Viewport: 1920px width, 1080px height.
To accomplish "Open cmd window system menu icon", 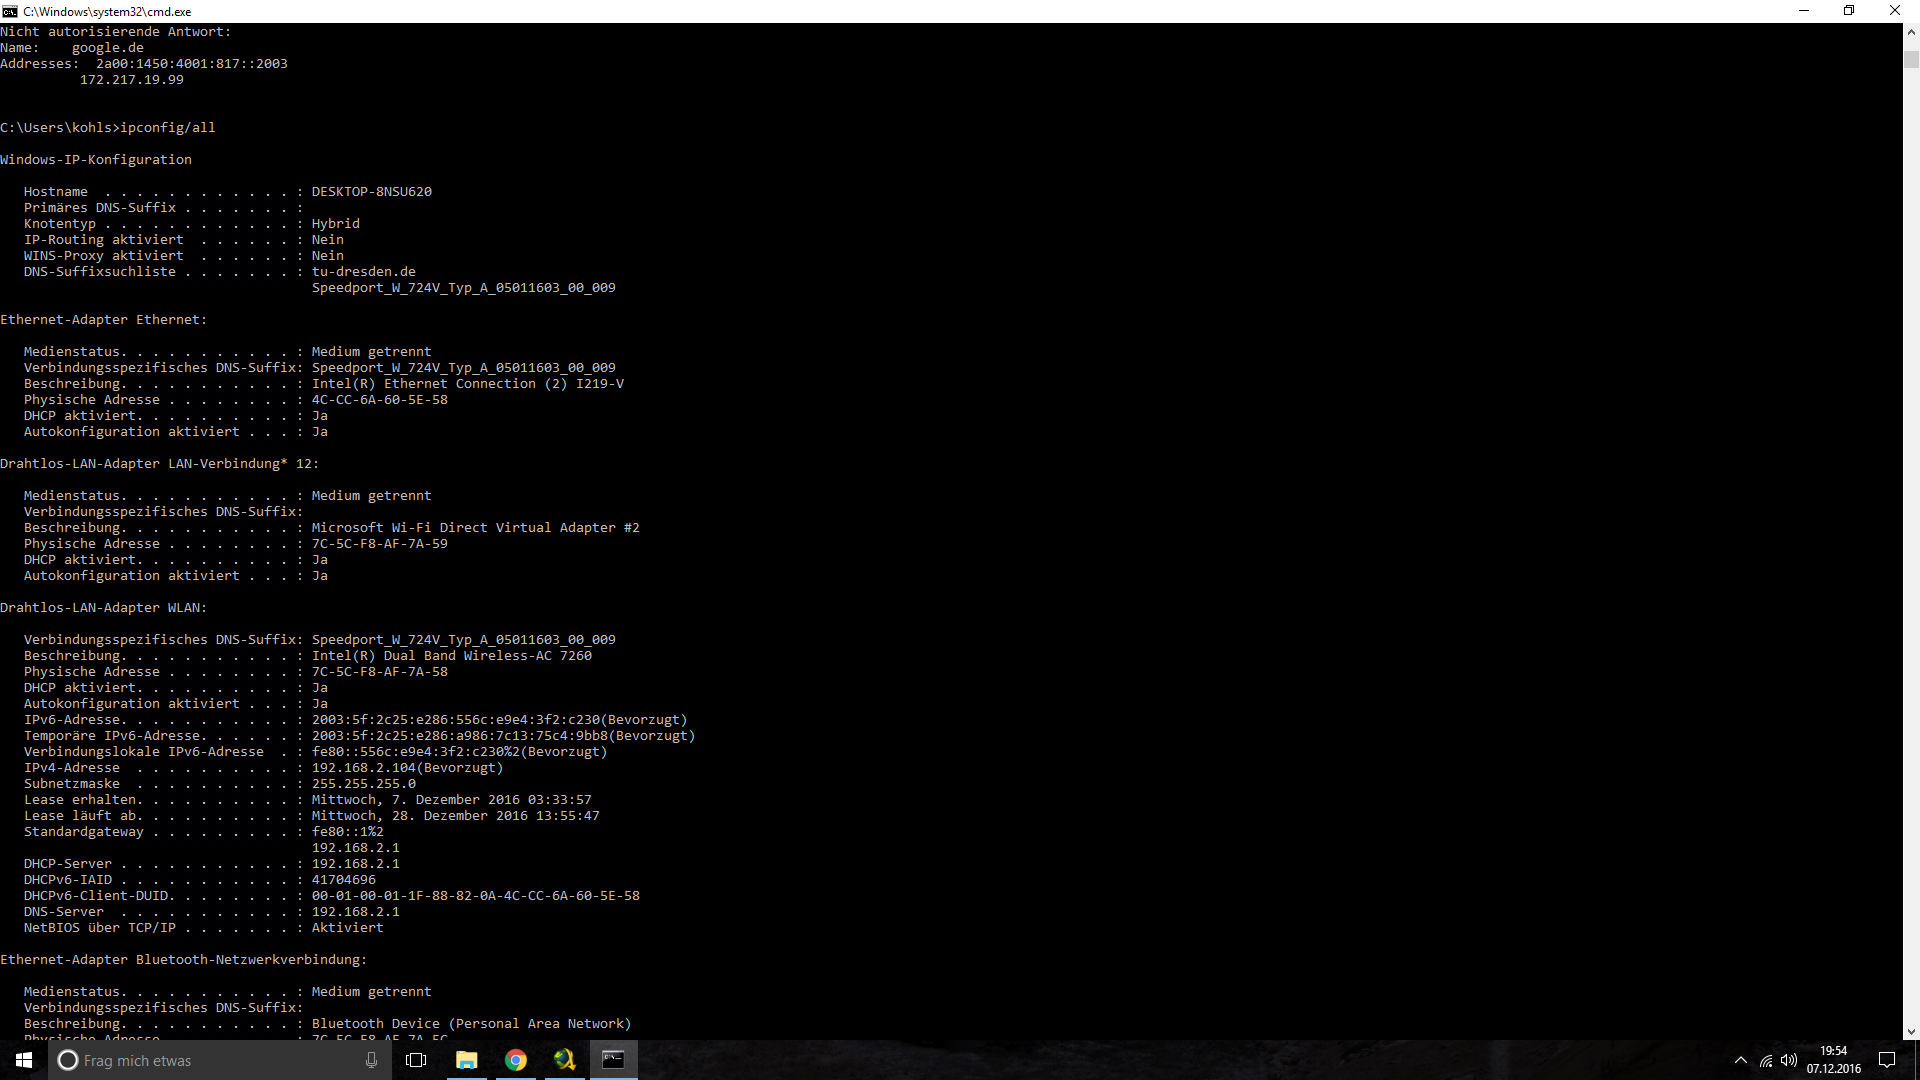I will click(x=10, y=11).
